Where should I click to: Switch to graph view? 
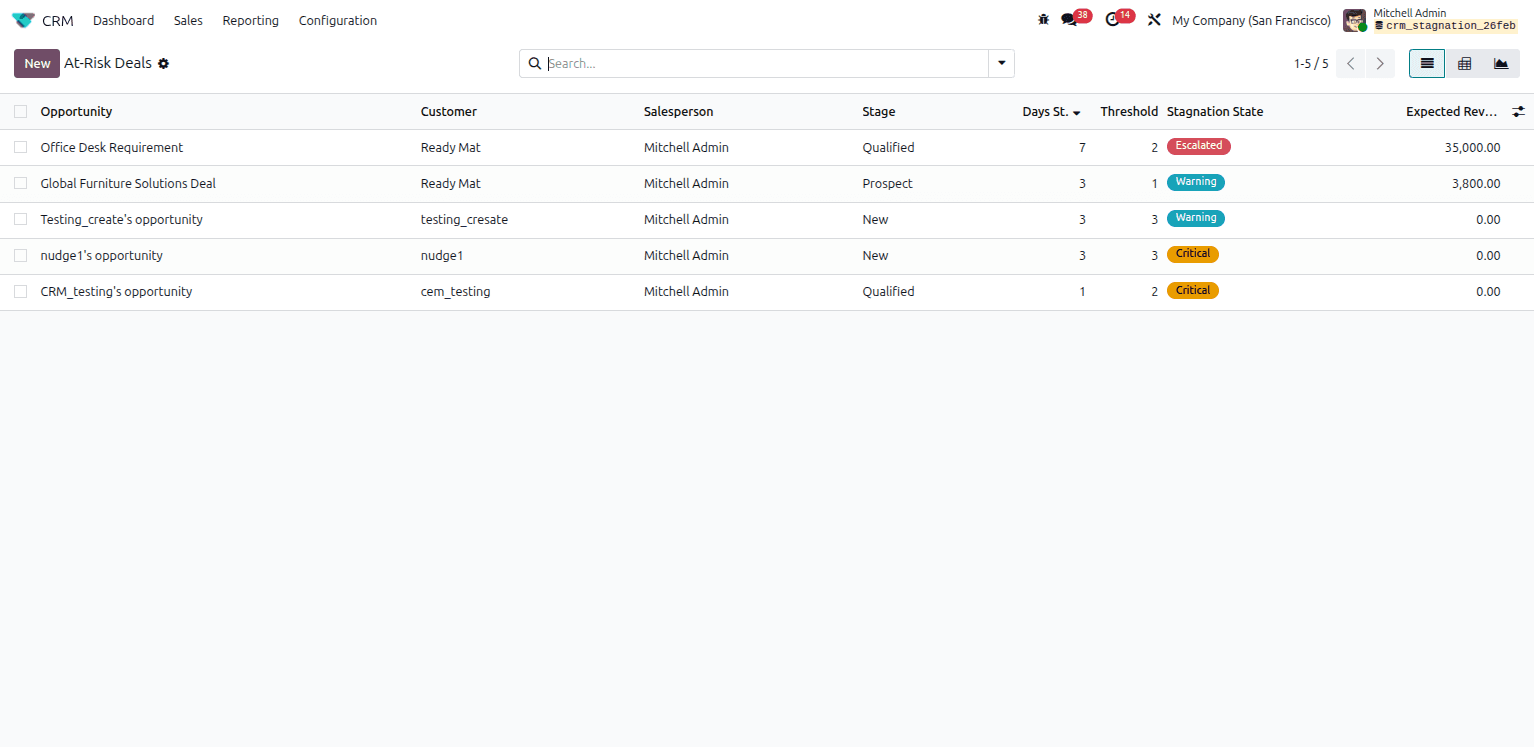coord(1501,63)
